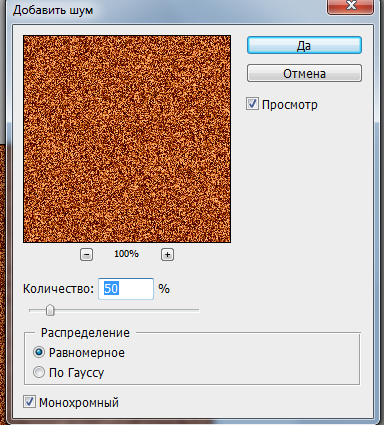Click the Да button to apply noise
The width and height of the screenshot is (384, 425).
click(x=304, y=45)
